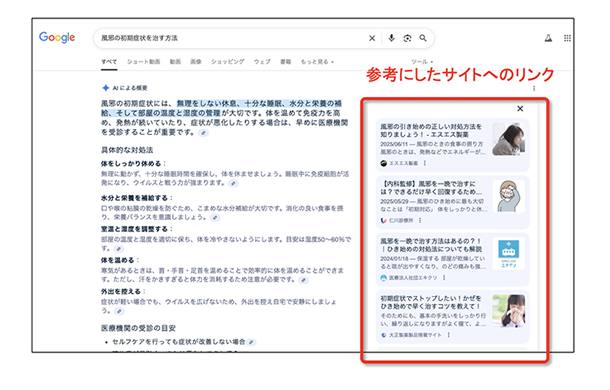Open the 風邪を一晩で治す方法はあるの source card
This screenshot has height=390, width=610.
453,259
